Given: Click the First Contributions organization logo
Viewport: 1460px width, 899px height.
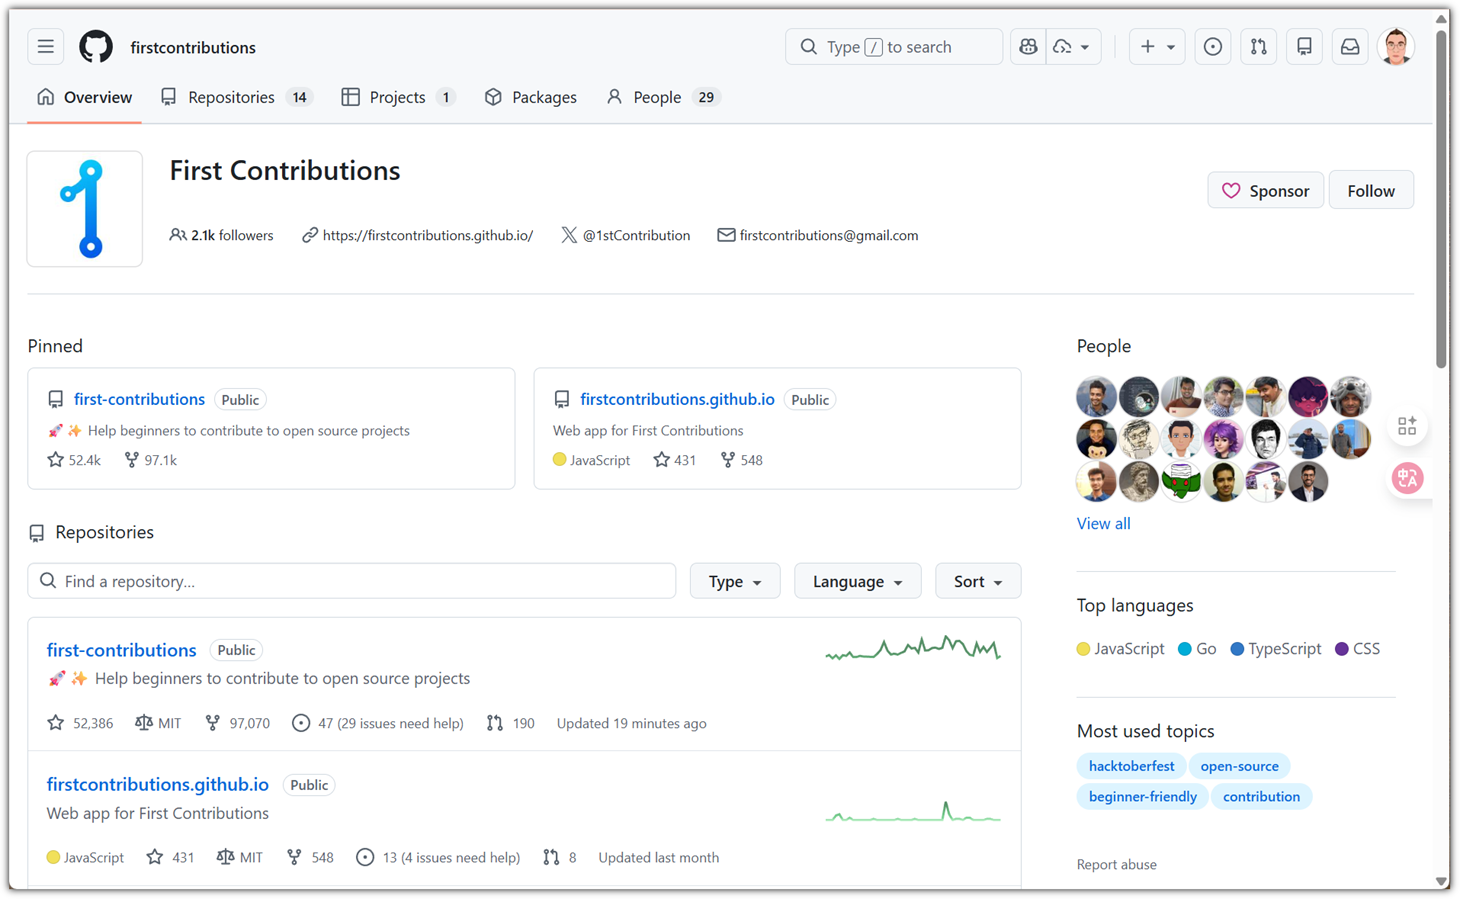Looking at the screenshot, I should (x=85, y=209).
